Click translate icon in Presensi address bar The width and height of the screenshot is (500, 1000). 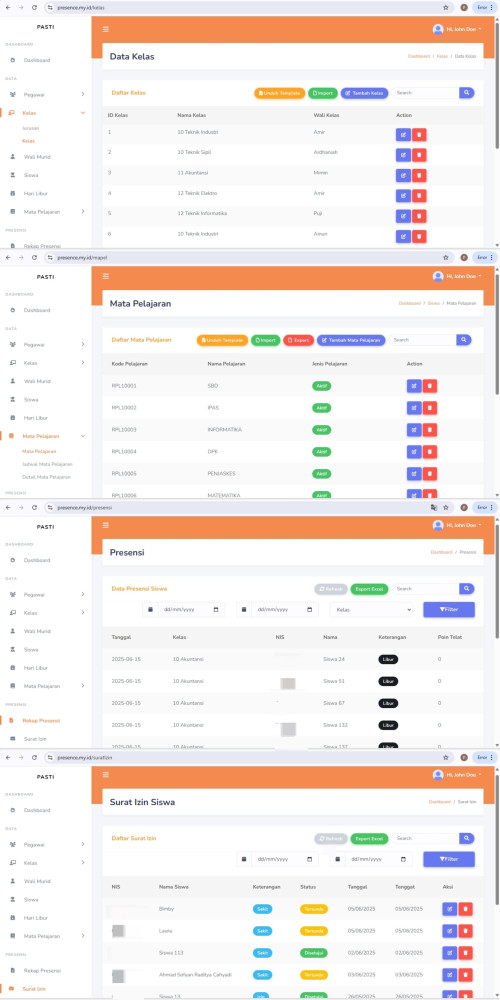click(x=434, y=508)
